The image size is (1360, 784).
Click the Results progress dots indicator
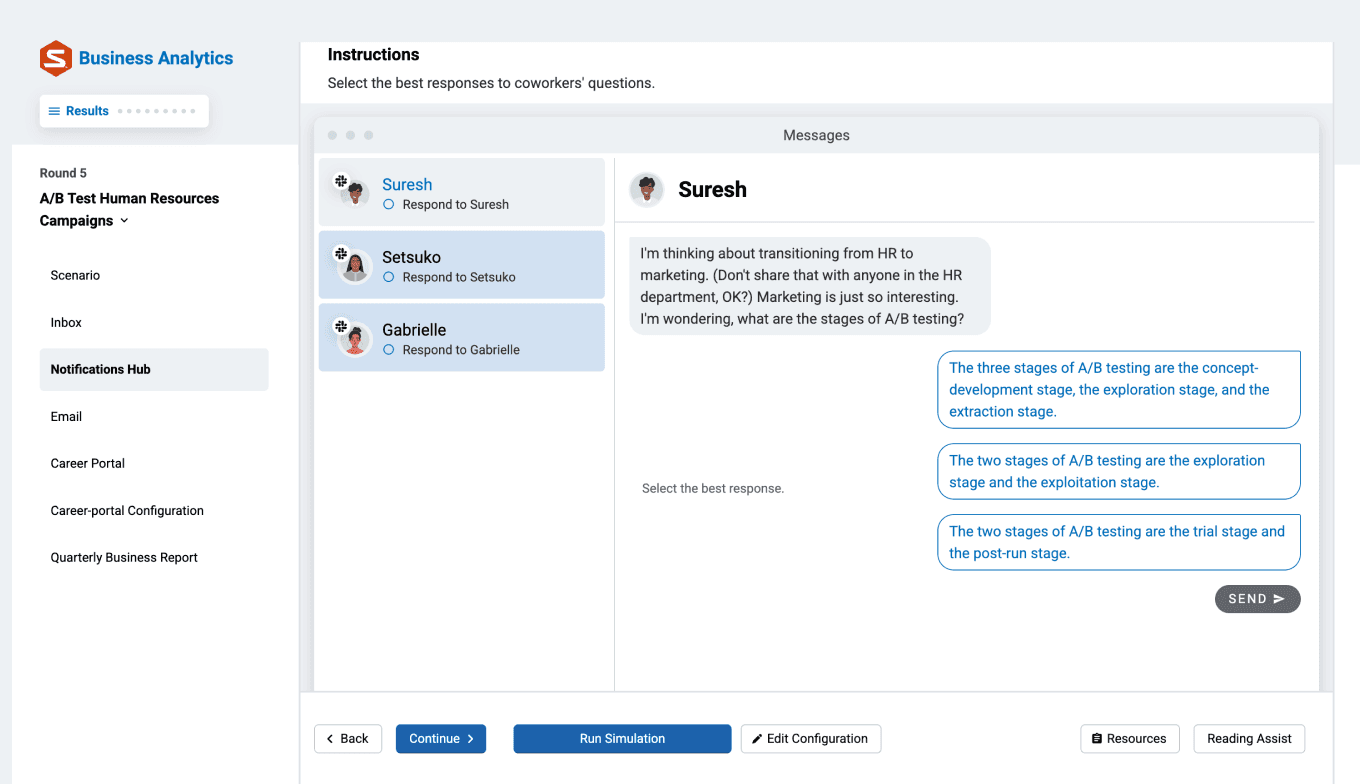[157, 111]
